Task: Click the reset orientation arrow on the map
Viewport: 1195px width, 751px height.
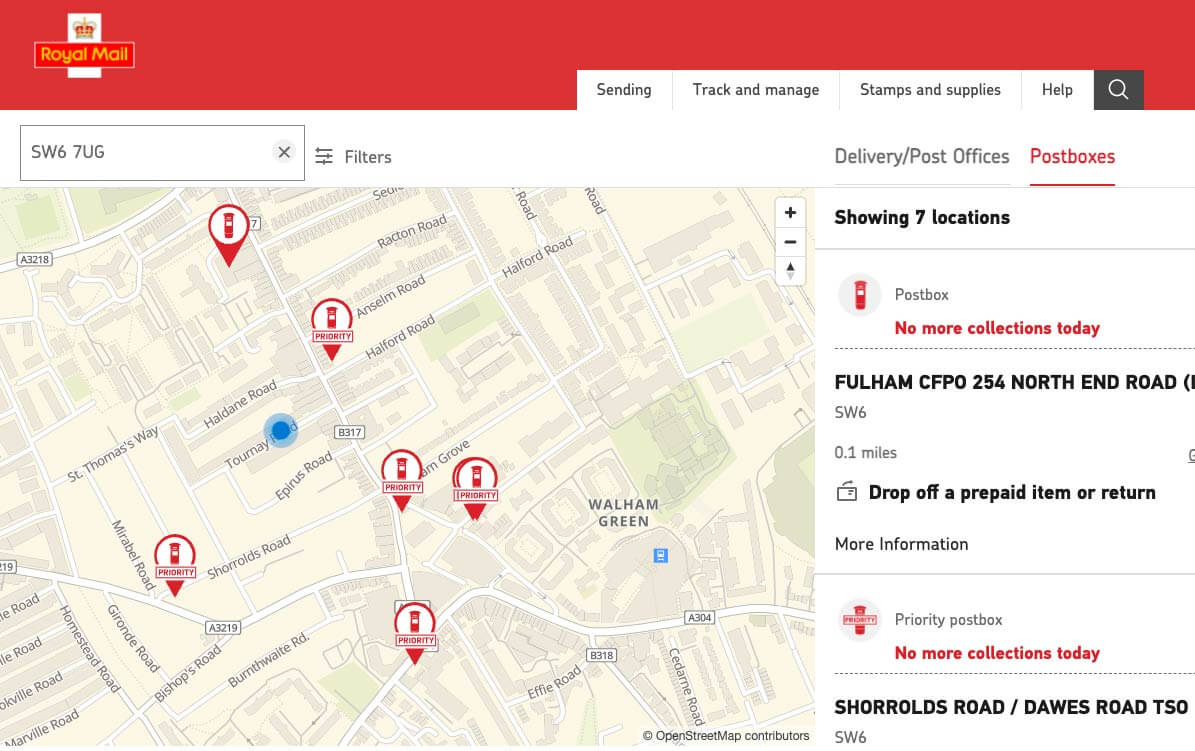Action: [x=790, y=271]
